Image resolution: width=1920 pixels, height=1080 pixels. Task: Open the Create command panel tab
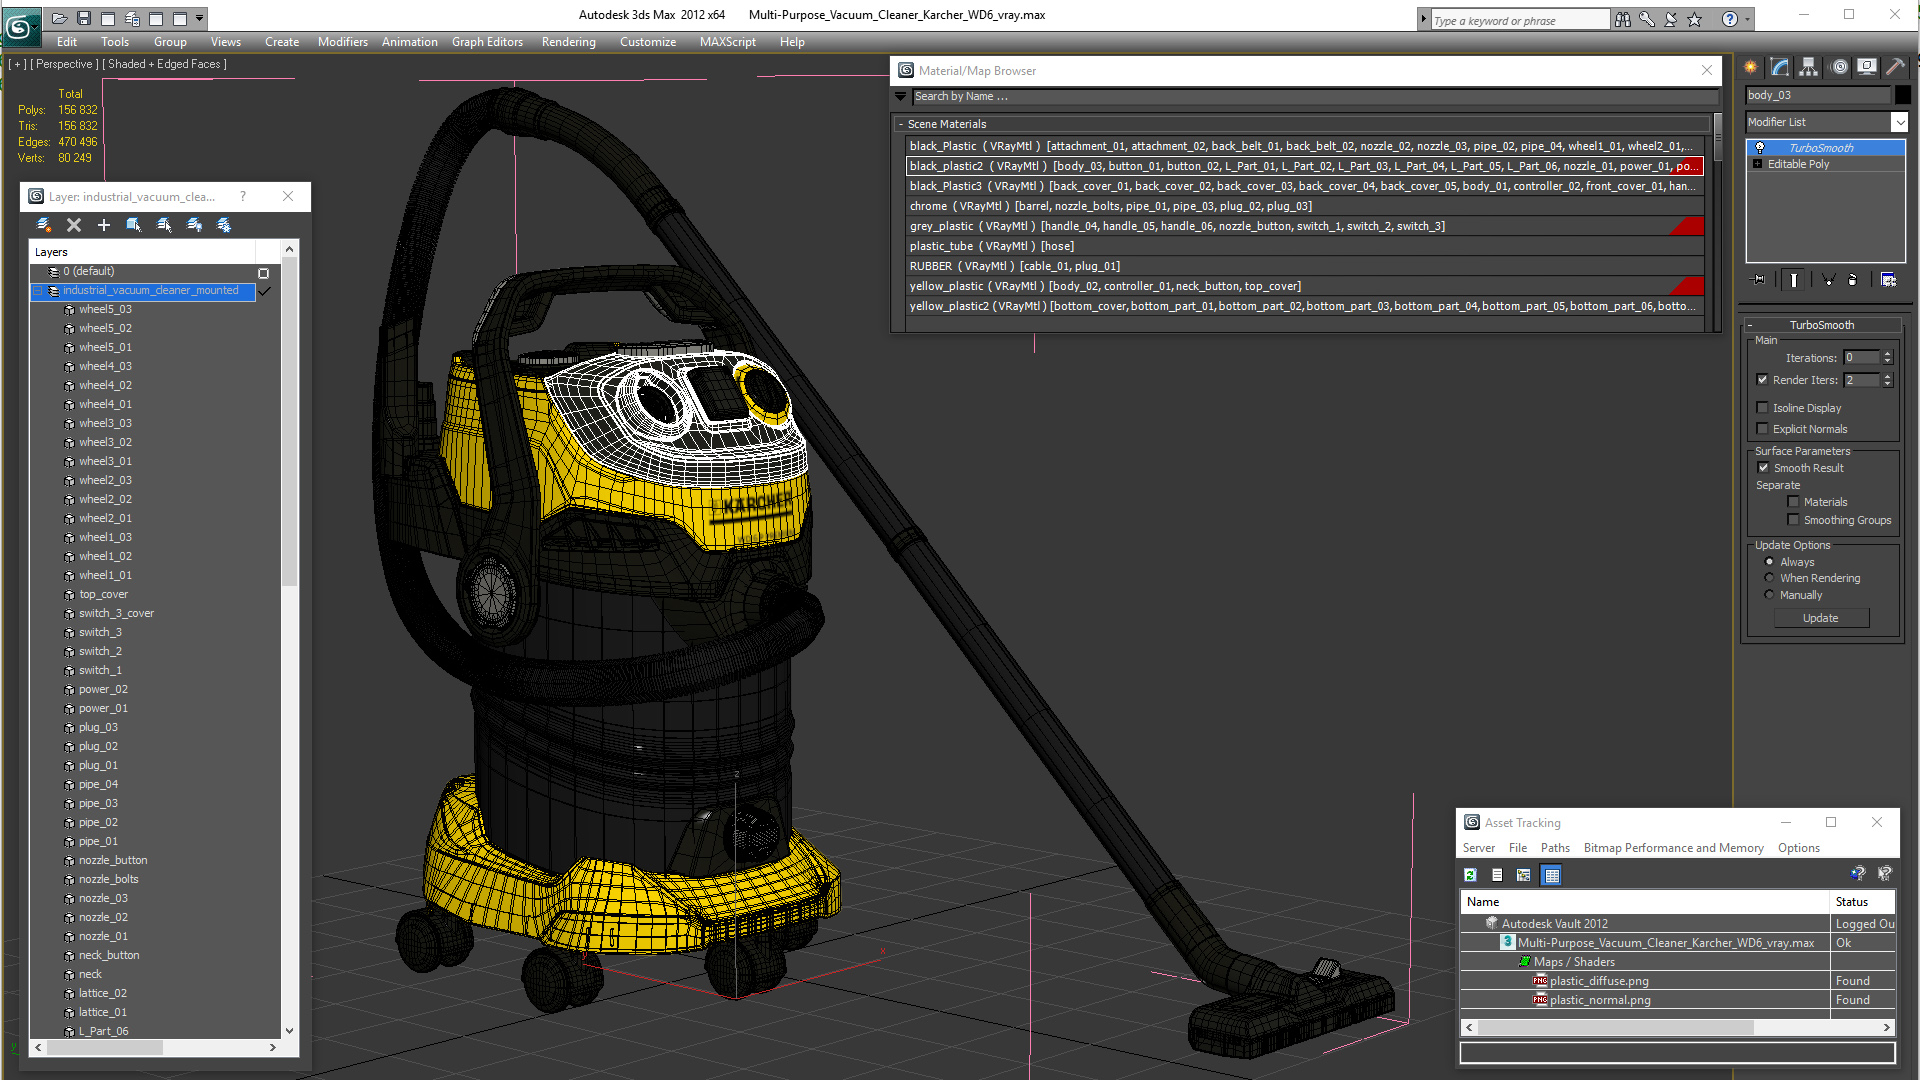pyautogui.click(x=1751, y=67)
